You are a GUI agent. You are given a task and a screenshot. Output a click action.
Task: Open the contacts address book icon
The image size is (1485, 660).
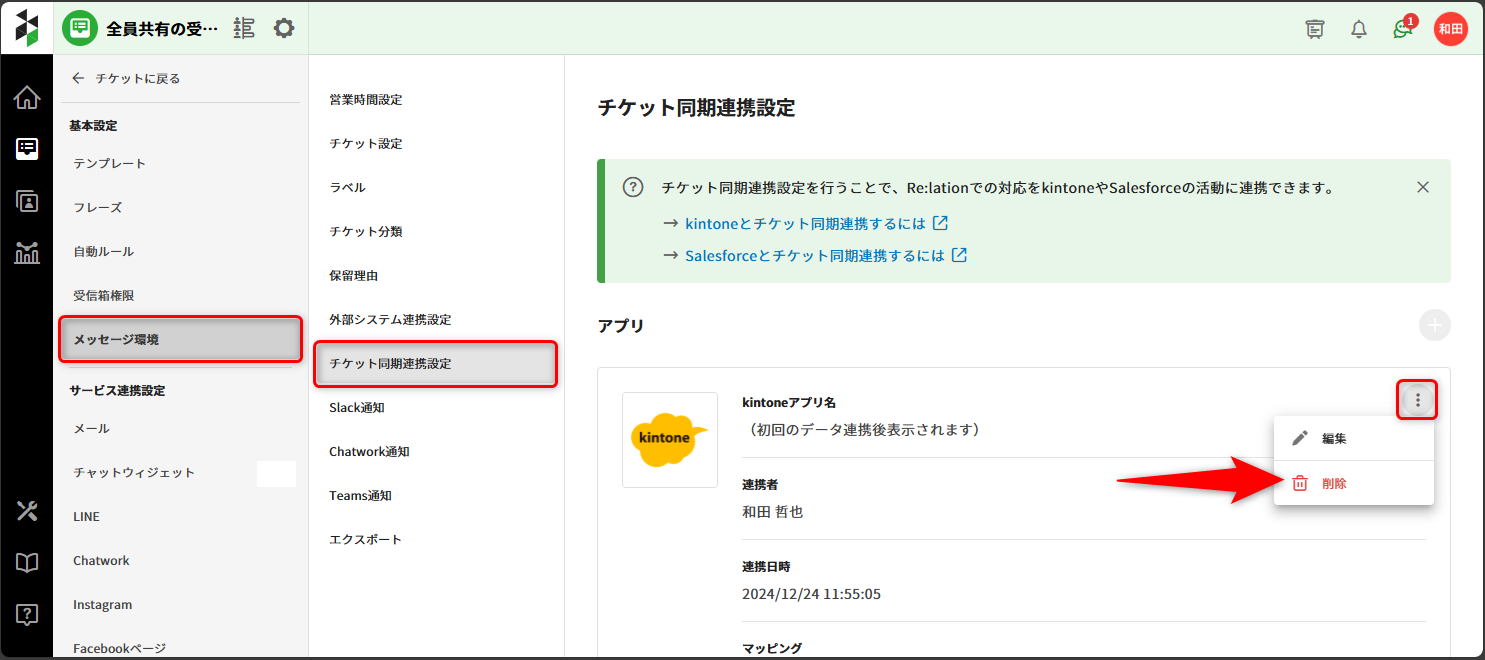tap(27, 201)
